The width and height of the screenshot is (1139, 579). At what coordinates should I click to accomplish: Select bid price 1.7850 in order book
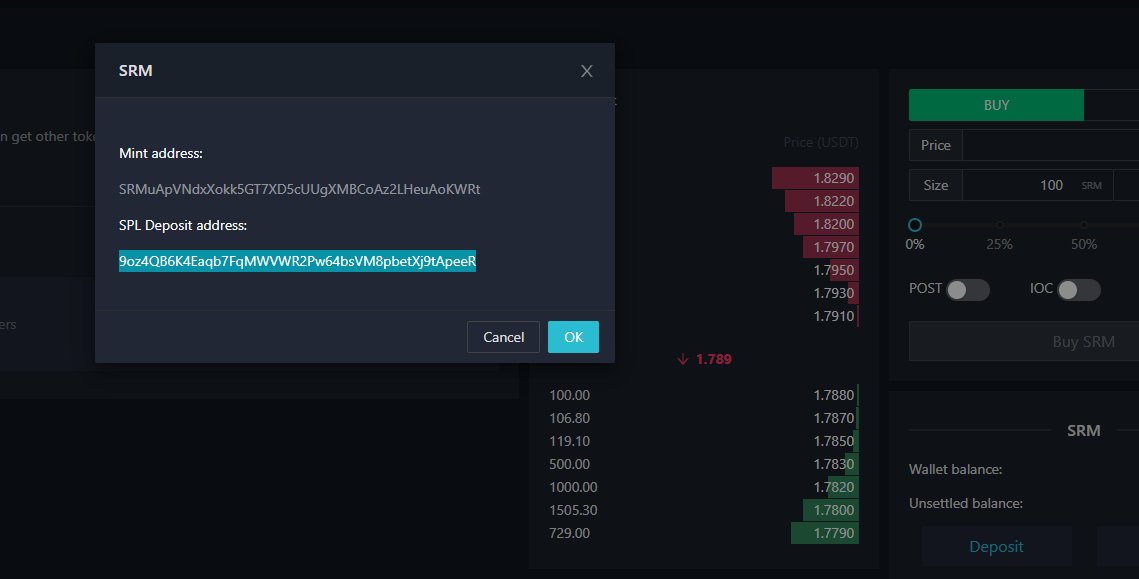(x=834, y=441)
